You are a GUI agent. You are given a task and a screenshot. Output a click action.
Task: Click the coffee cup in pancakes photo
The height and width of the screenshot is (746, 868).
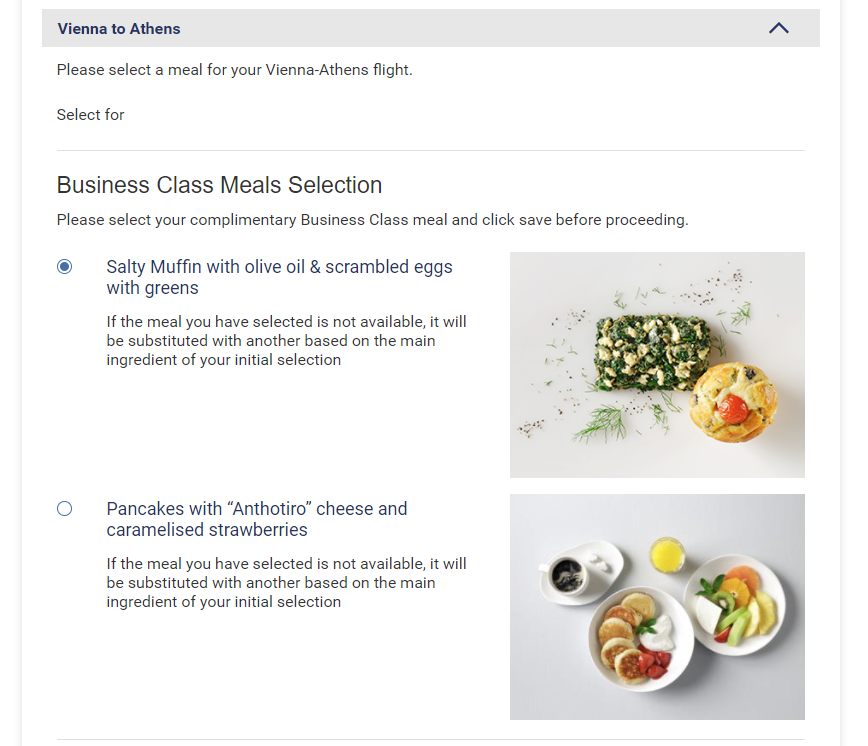(567, 573)
